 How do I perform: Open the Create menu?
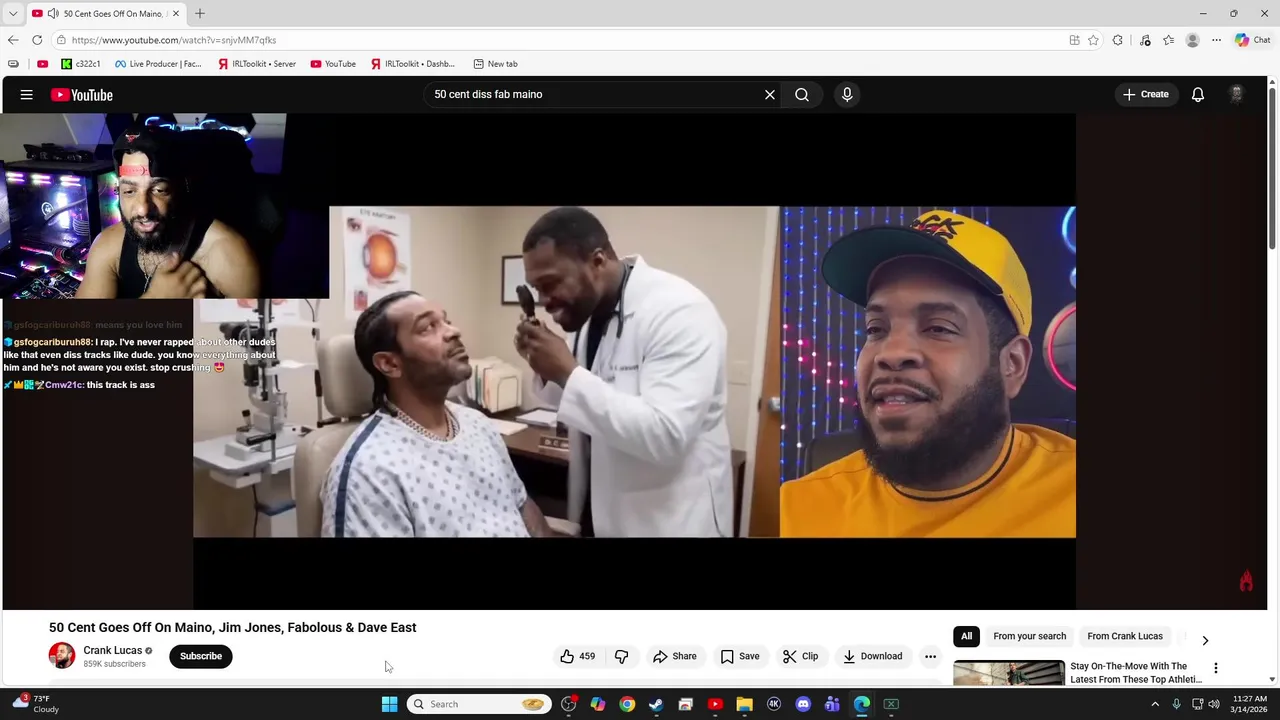[1146, 95]
